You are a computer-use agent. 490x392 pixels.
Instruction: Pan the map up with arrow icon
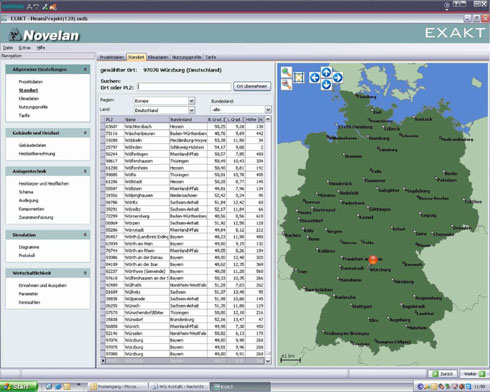pyautogui.click(x=326, y=72)
